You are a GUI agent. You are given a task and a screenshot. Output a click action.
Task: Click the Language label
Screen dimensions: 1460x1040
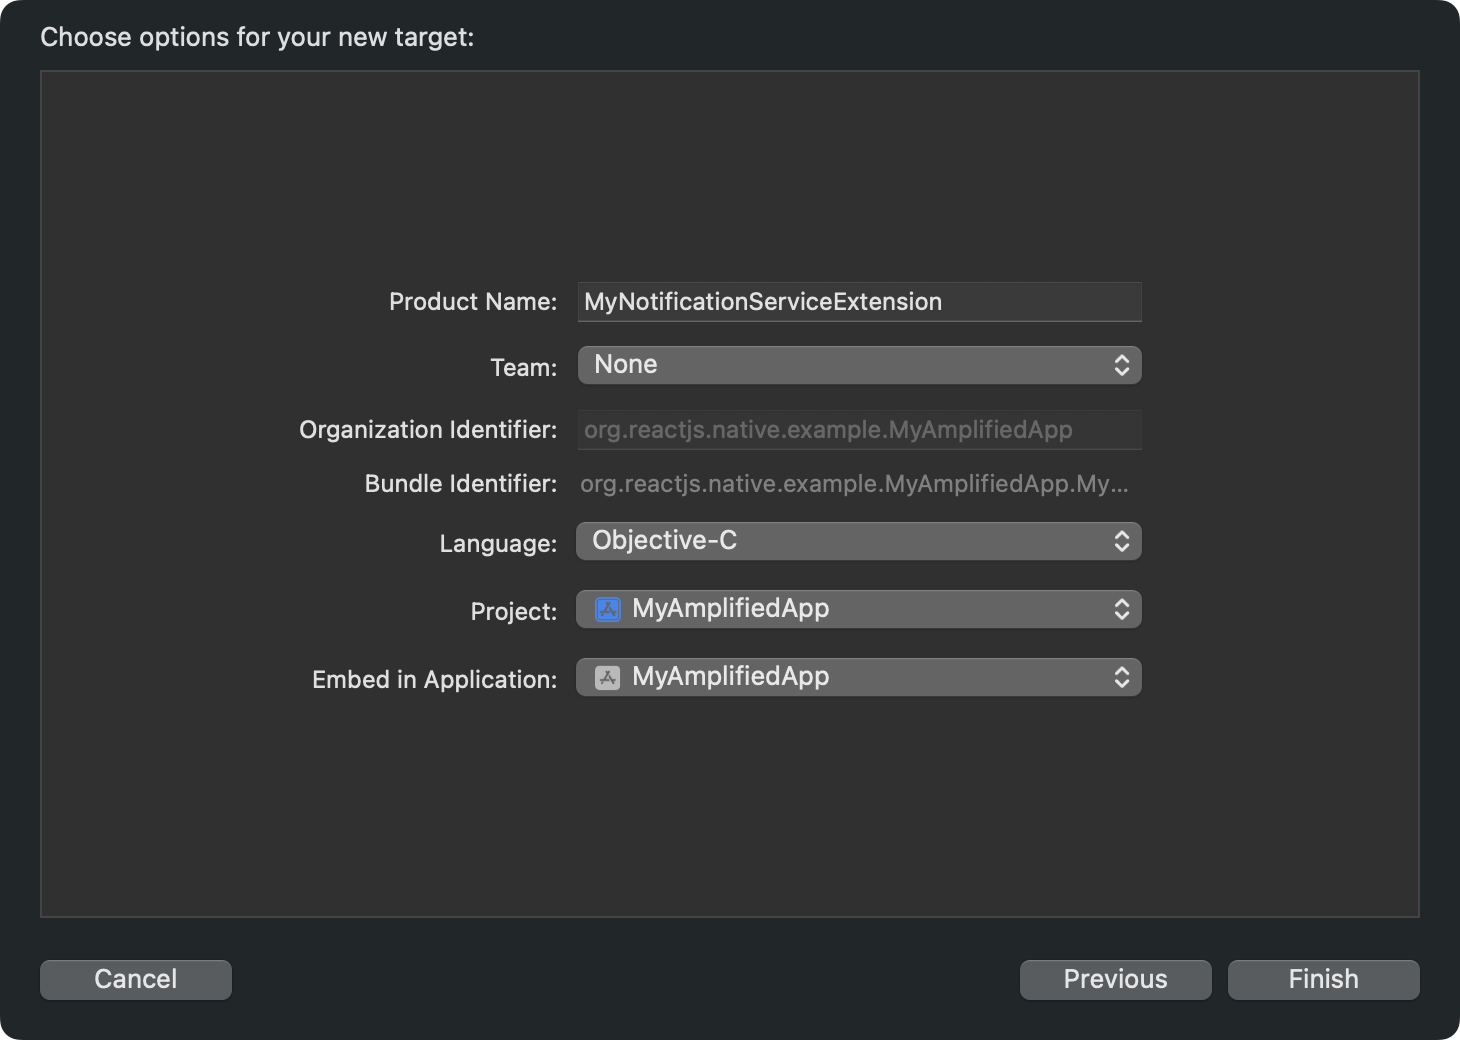(x=498, y=544)
